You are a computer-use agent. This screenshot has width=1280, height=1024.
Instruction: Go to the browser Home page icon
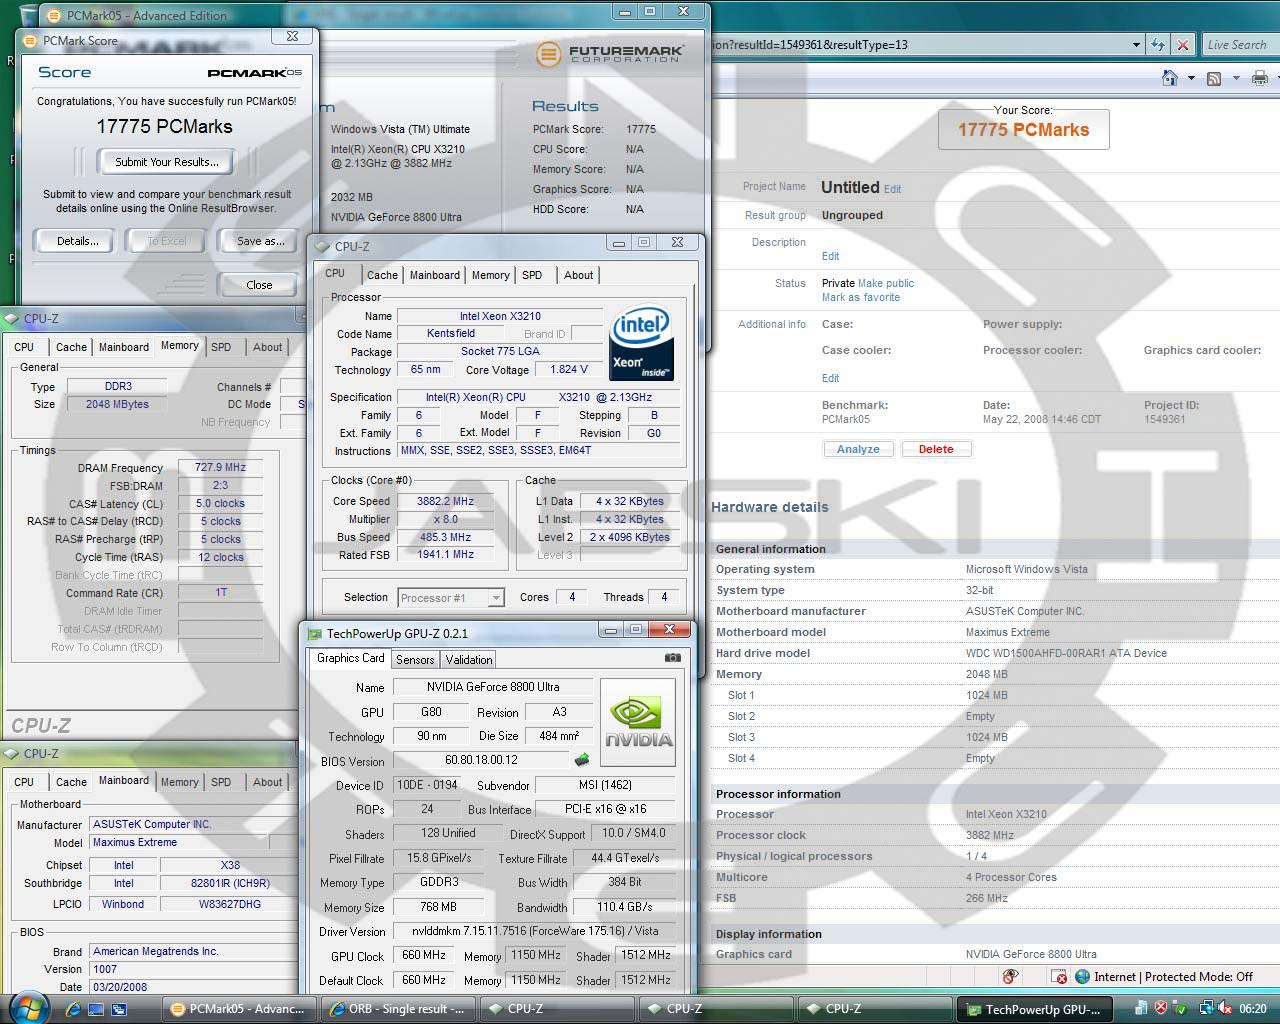click(1170, 78)
